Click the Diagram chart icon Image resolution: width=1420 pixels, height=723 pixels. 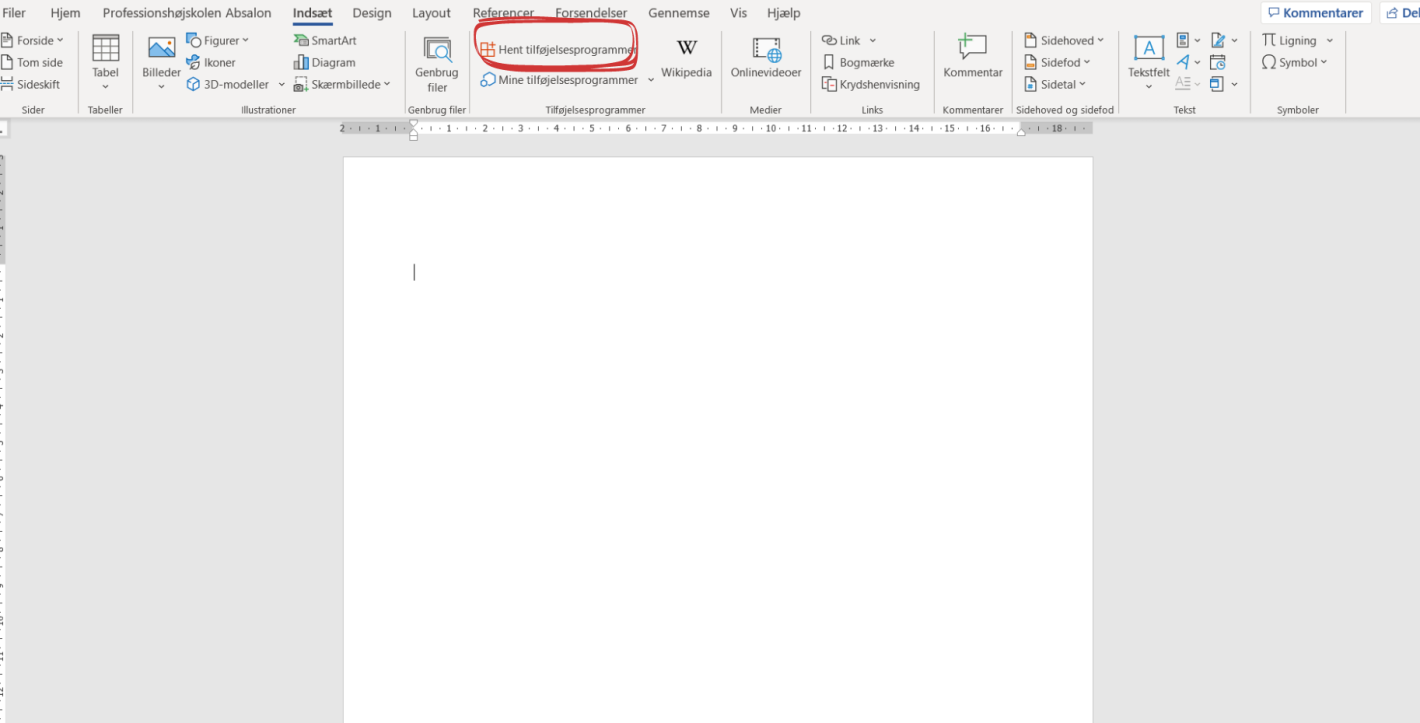(324, 63)
